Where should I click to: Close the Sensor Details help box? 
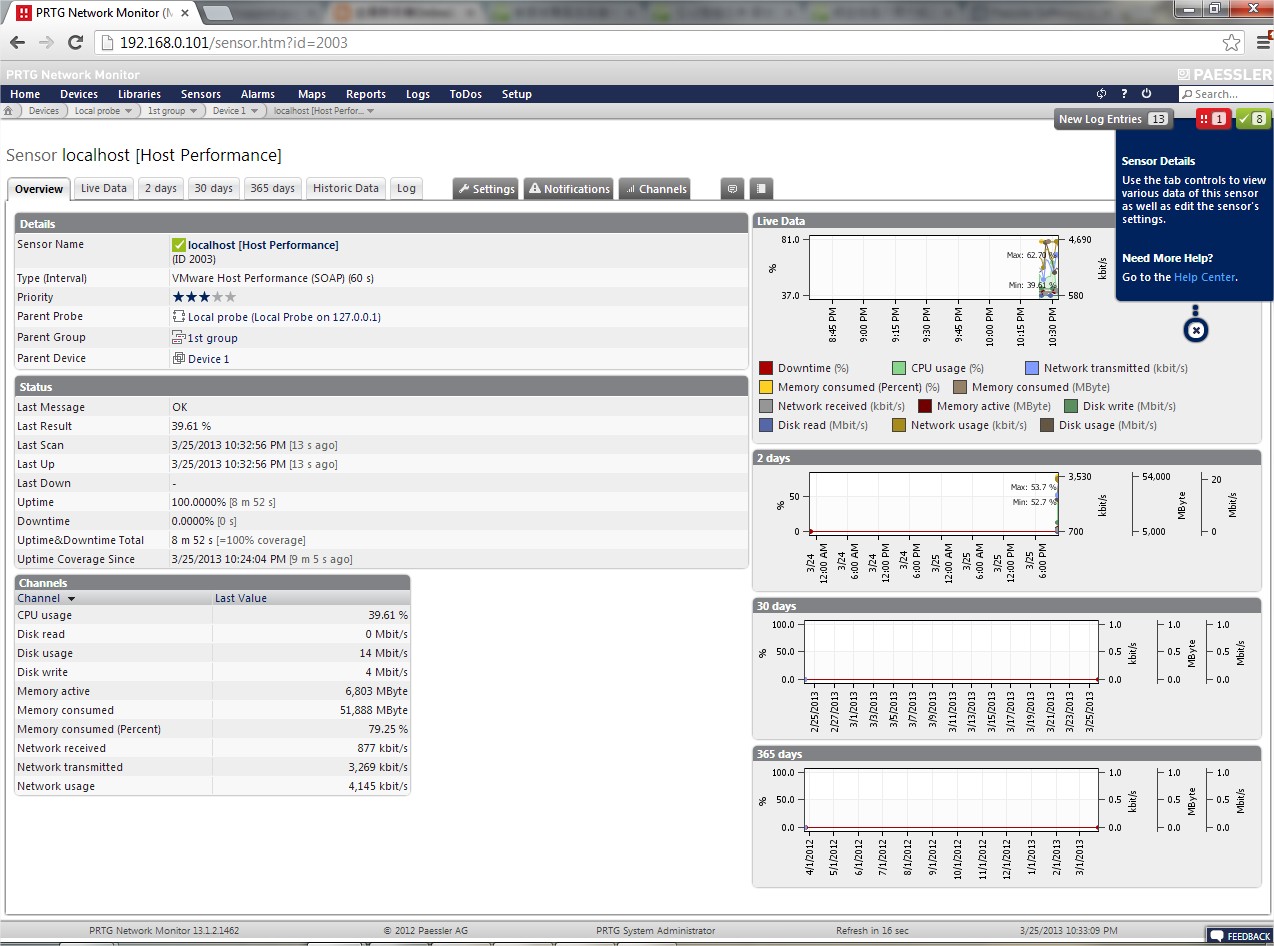pyautogui.click(x=1196, y=331)
